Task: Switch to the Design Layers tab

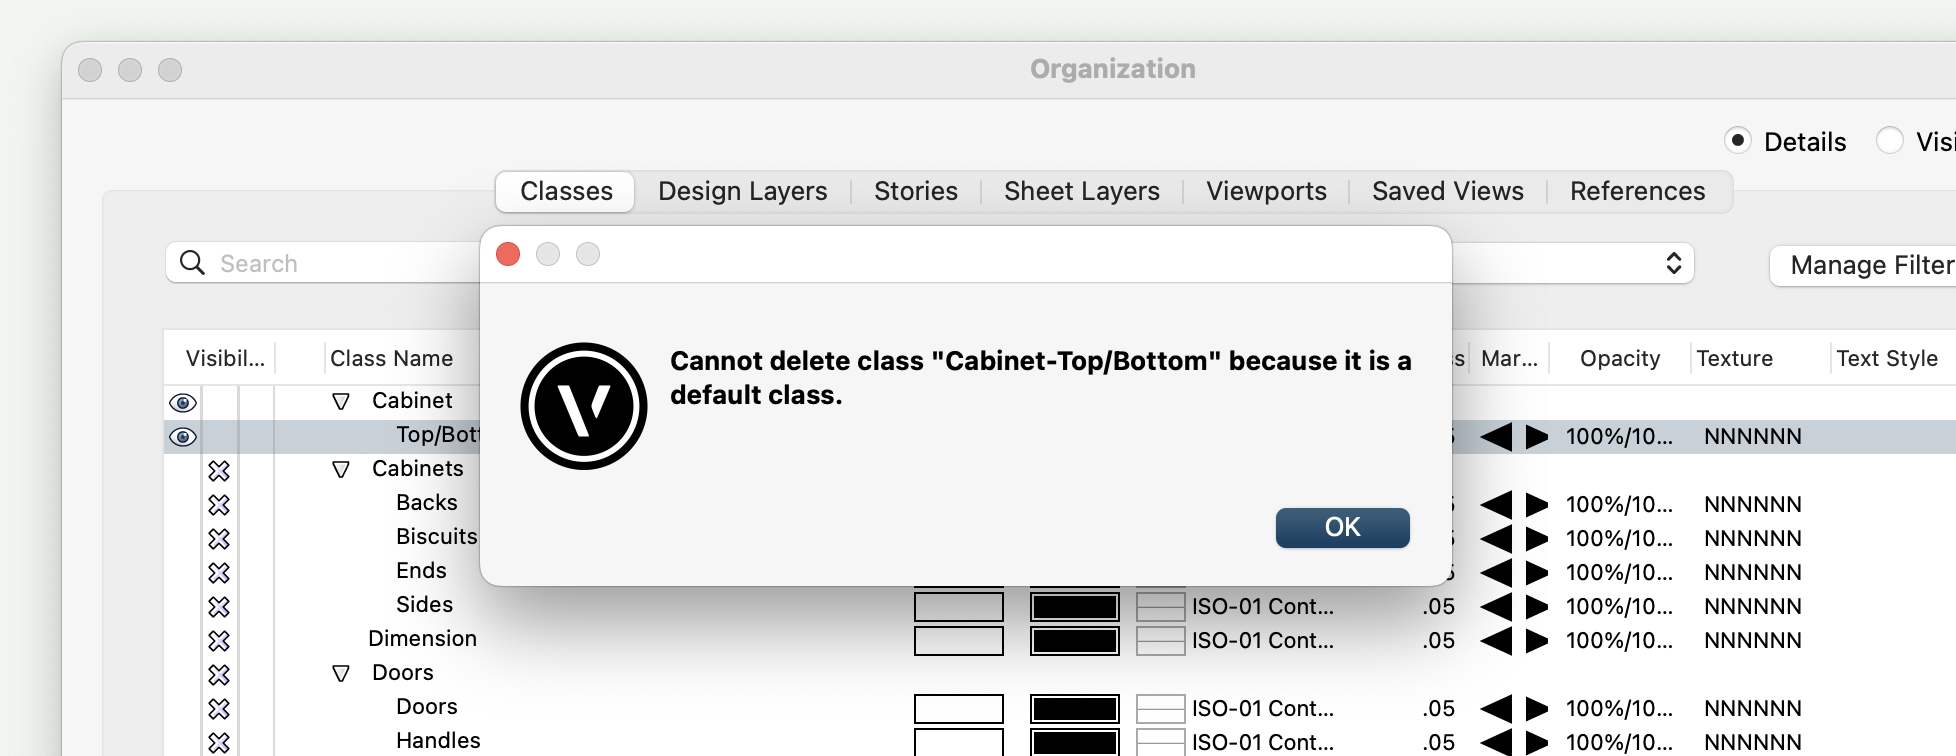Action: tap(743, 191)
